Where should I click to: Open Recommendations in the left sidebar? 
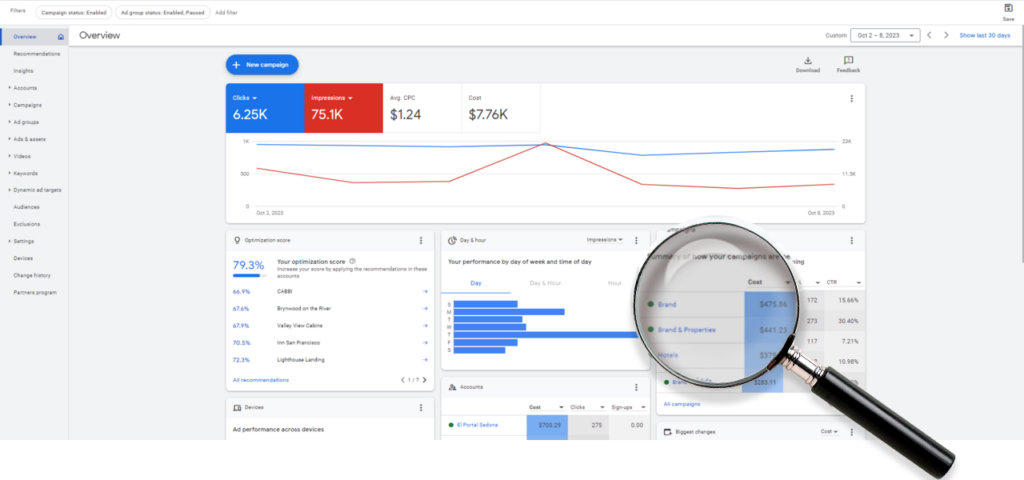37,54
